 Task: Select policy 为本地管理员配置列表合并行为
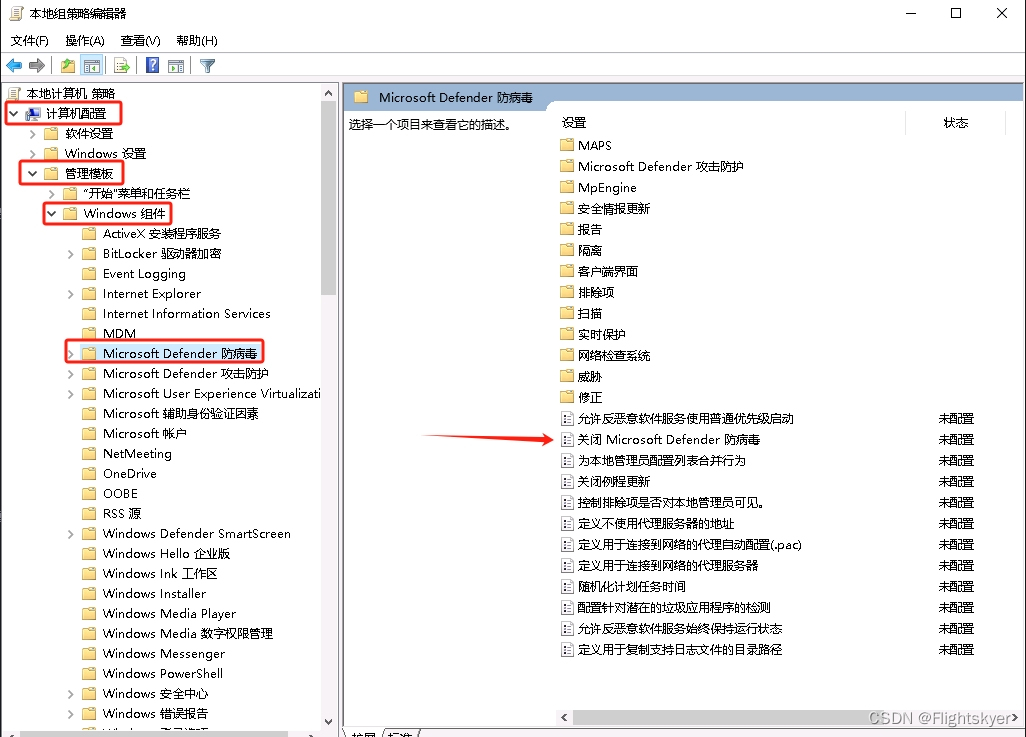click(662, 461)
